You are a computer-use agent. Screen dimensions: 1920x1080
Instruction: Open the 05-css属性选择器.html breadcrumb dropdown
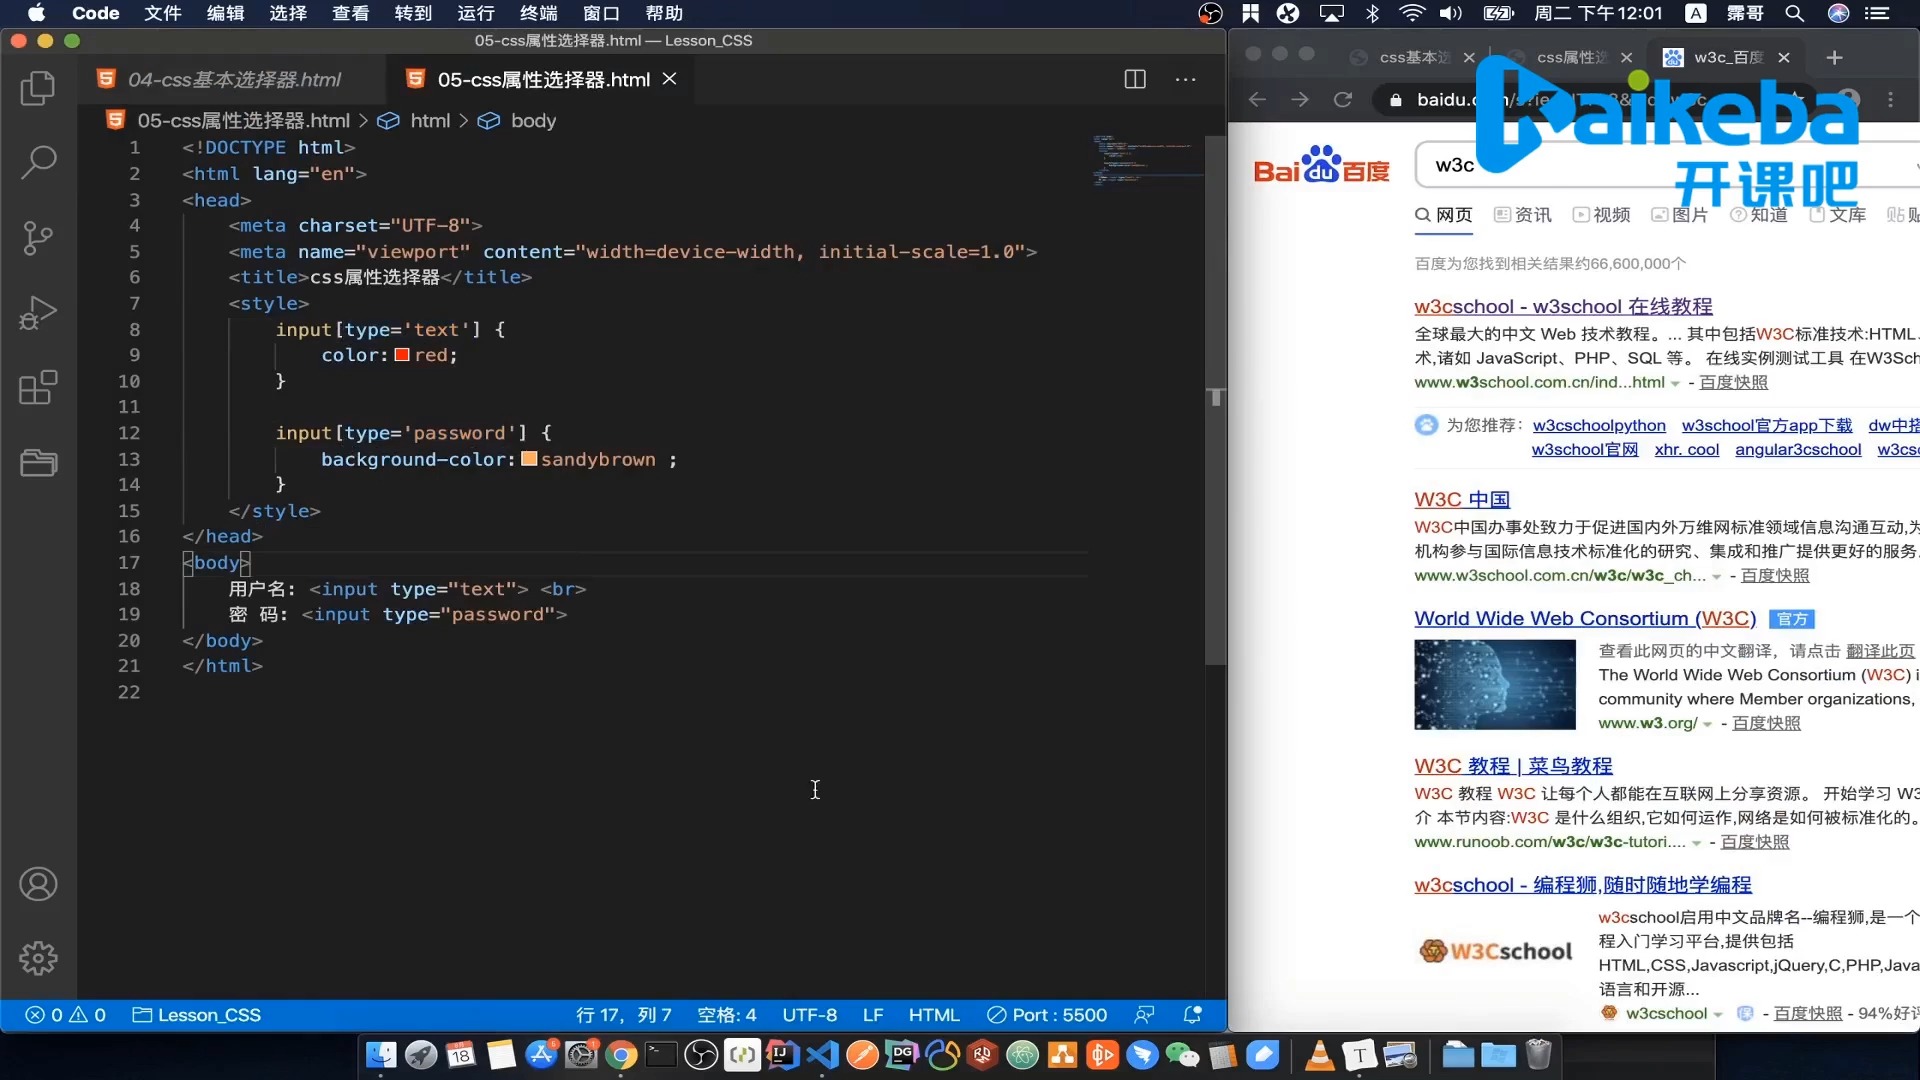click(243, 120)
